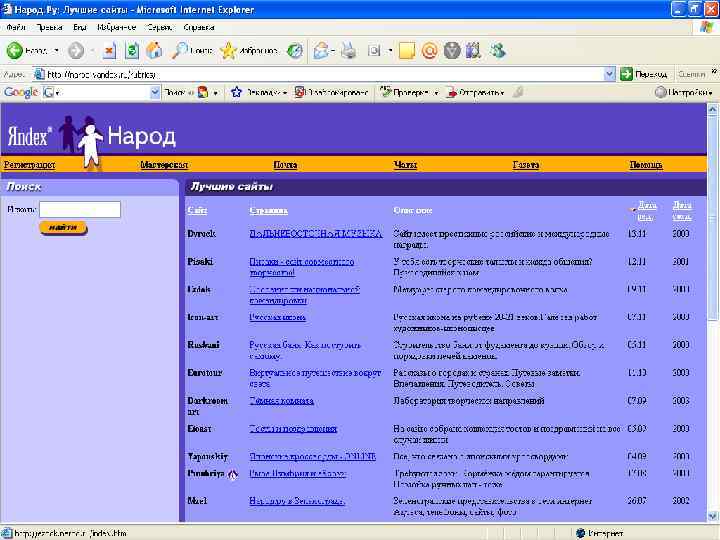Click the Mail envelope toolbar icon
The width and height of the screenshot is (720, 540).
click(321, 51)
